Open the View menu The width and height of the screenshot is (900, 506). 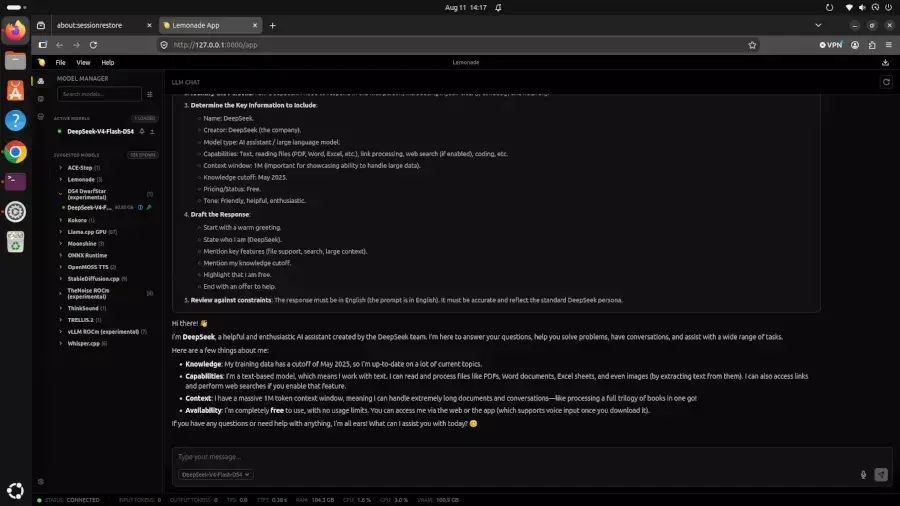point(83,63)
